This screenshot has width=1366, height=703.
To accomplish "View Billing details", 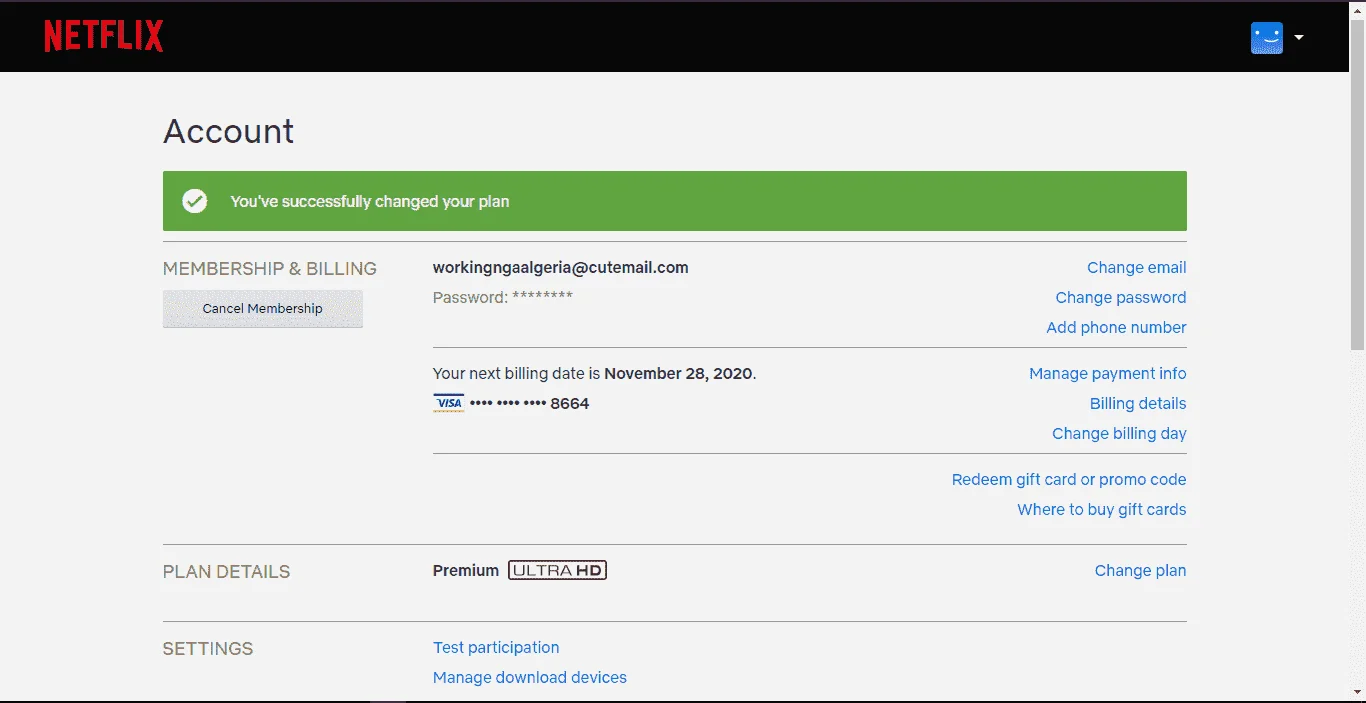I will click(1138, 403).
